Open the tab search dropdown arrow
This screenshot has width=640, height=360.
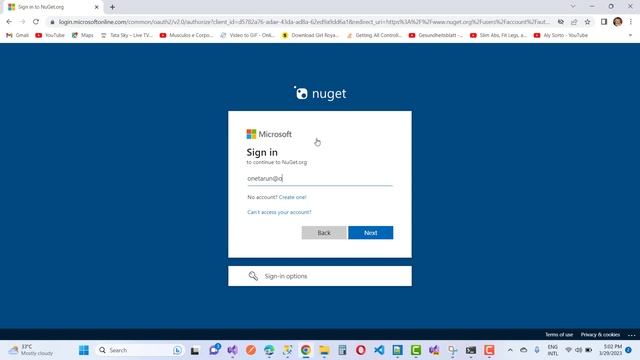pos(573,7)
